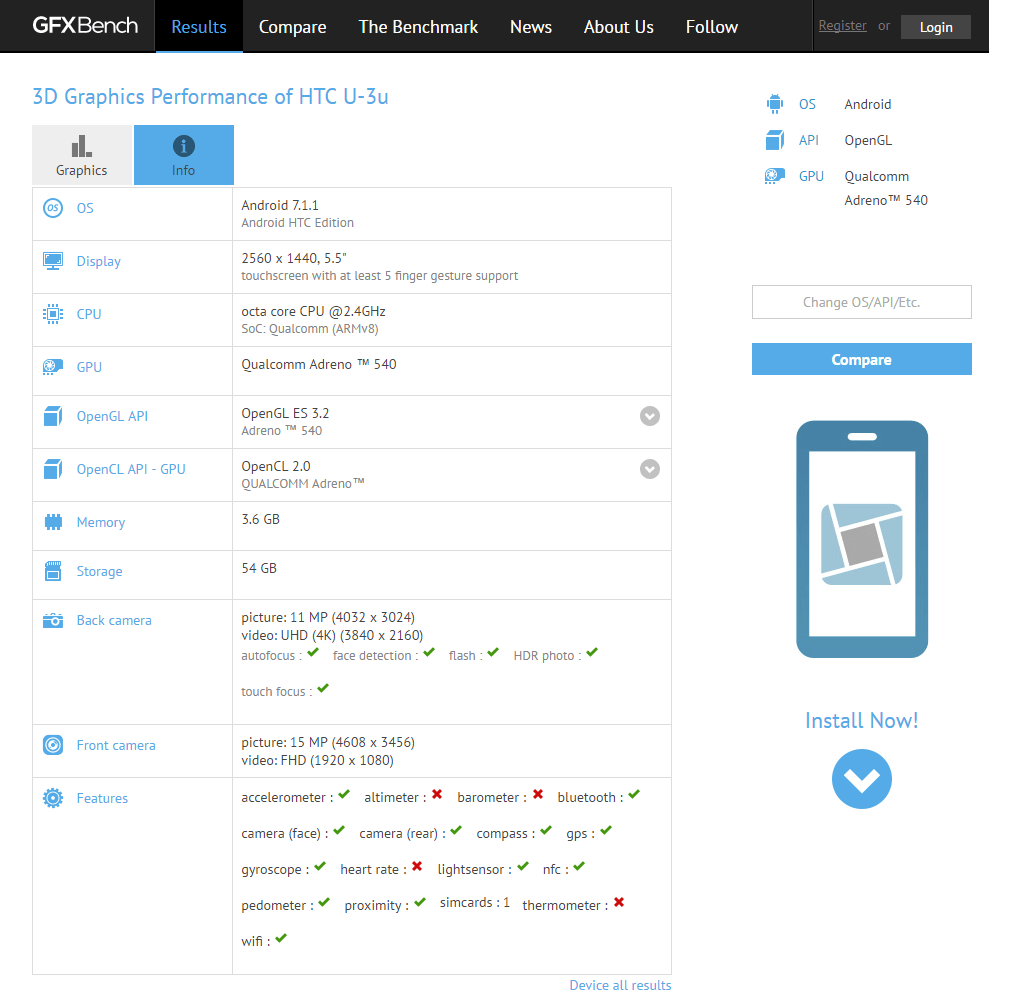This screenshot has width=1030, height=997.
Task: Click the Android 7.1.1 value
Action: [280, 205]
